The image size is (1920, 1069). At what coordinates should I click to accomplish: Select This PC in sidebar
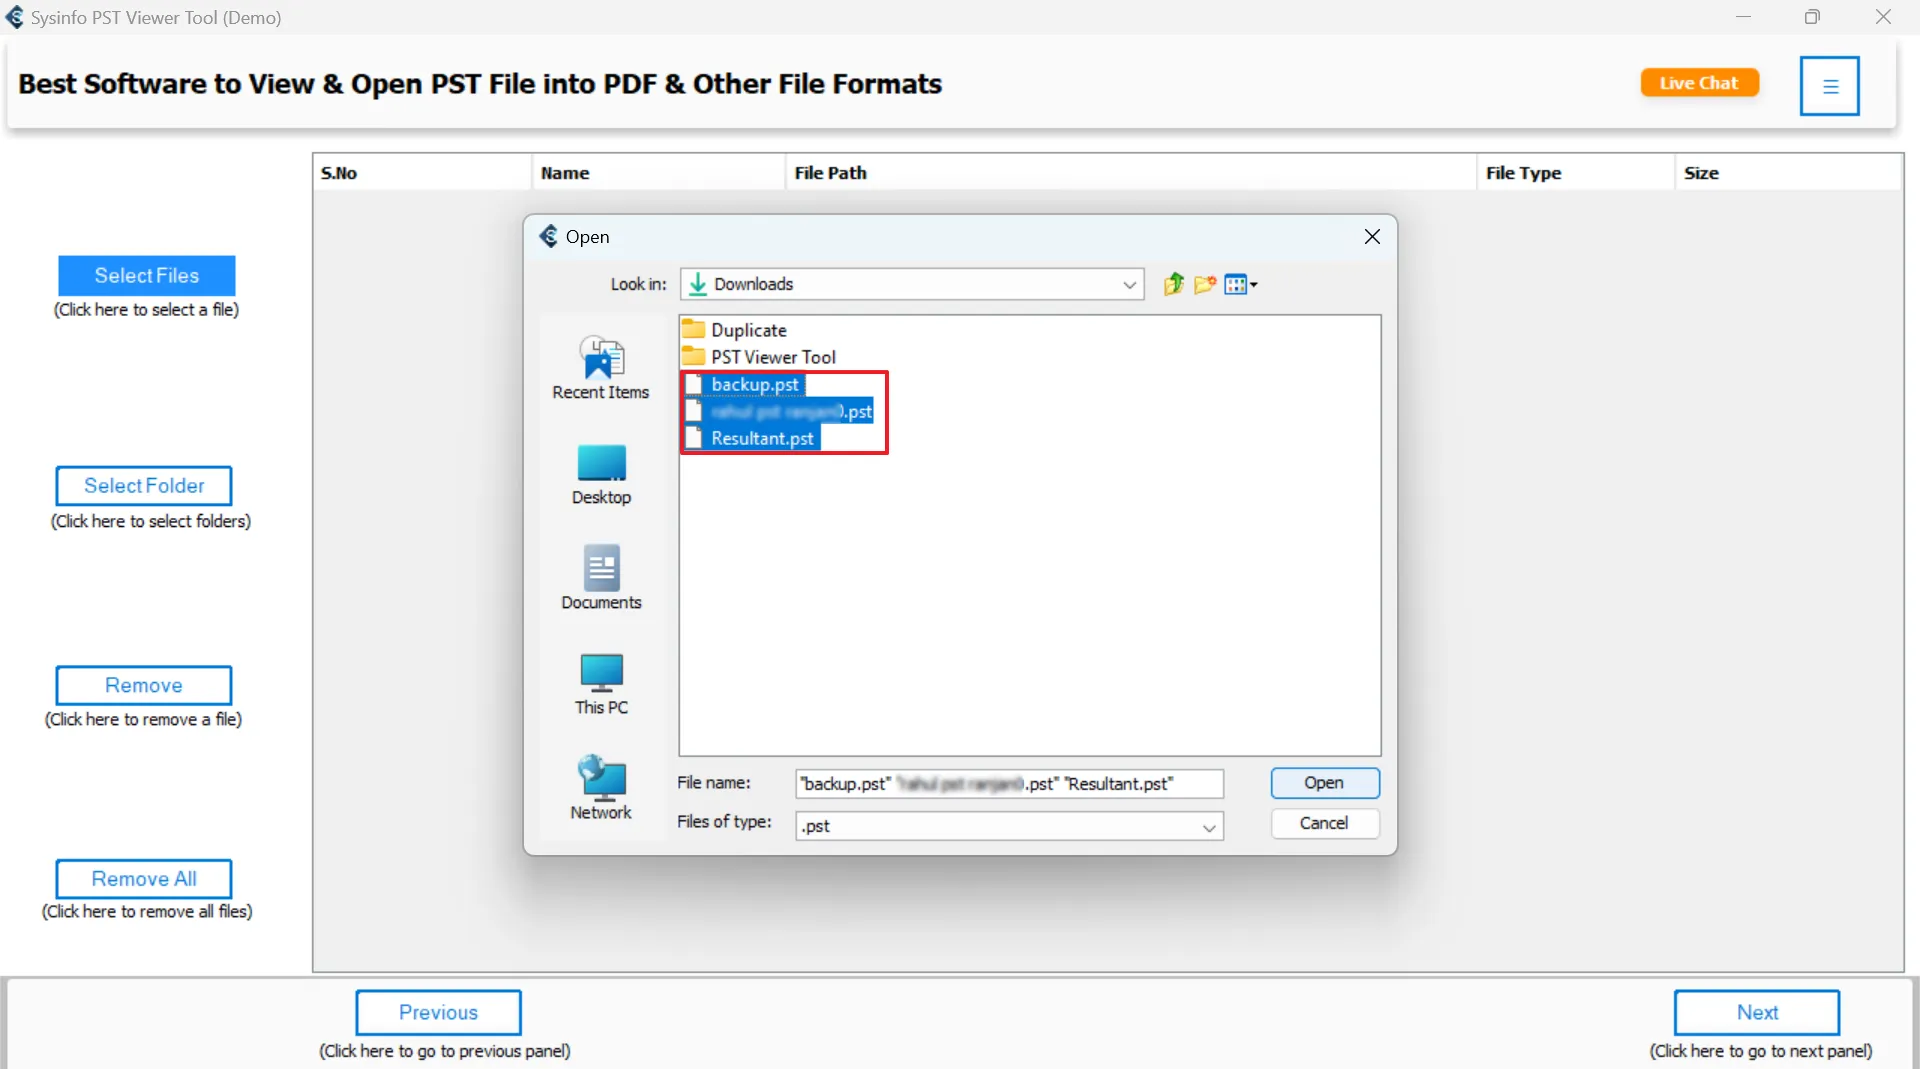601,685
